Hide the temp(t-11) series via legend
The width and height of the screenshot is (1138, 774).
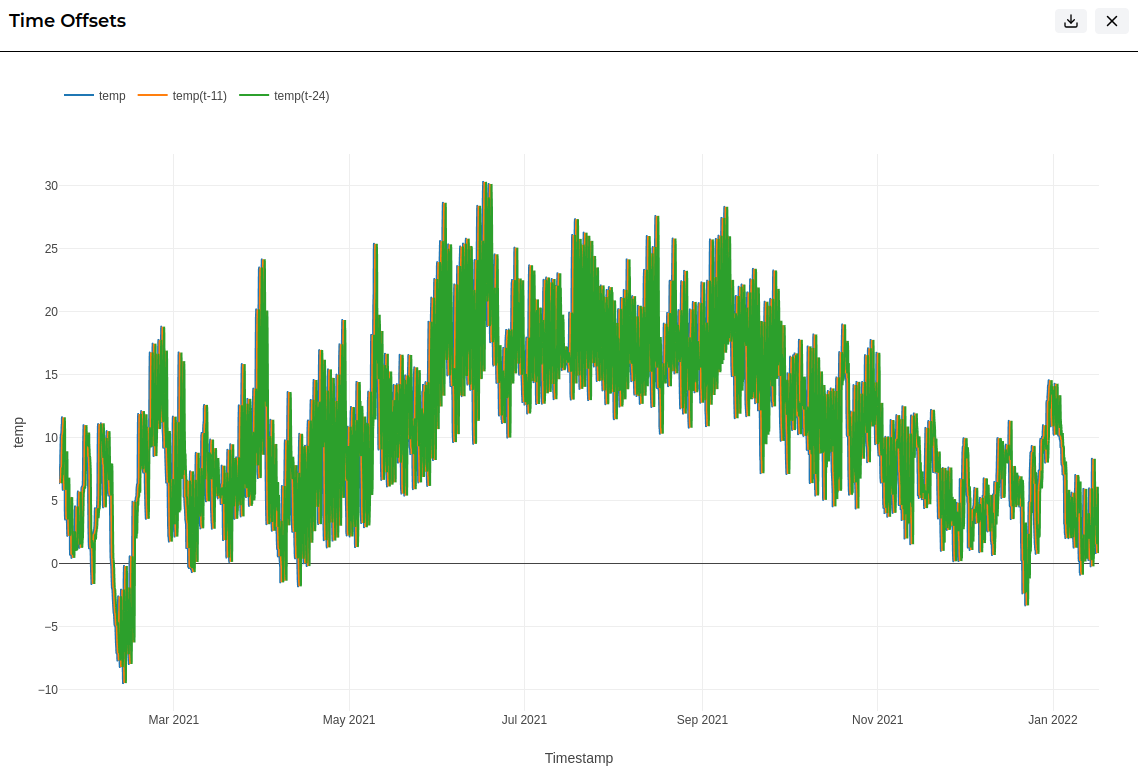pos(200,96)
